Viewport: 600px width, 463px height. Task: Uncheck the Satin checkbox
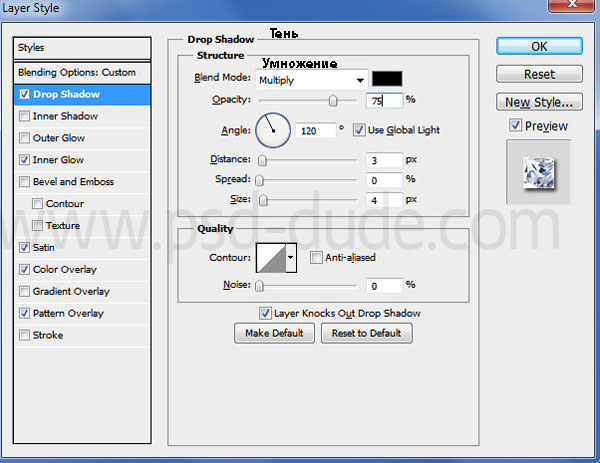(24, 248)
